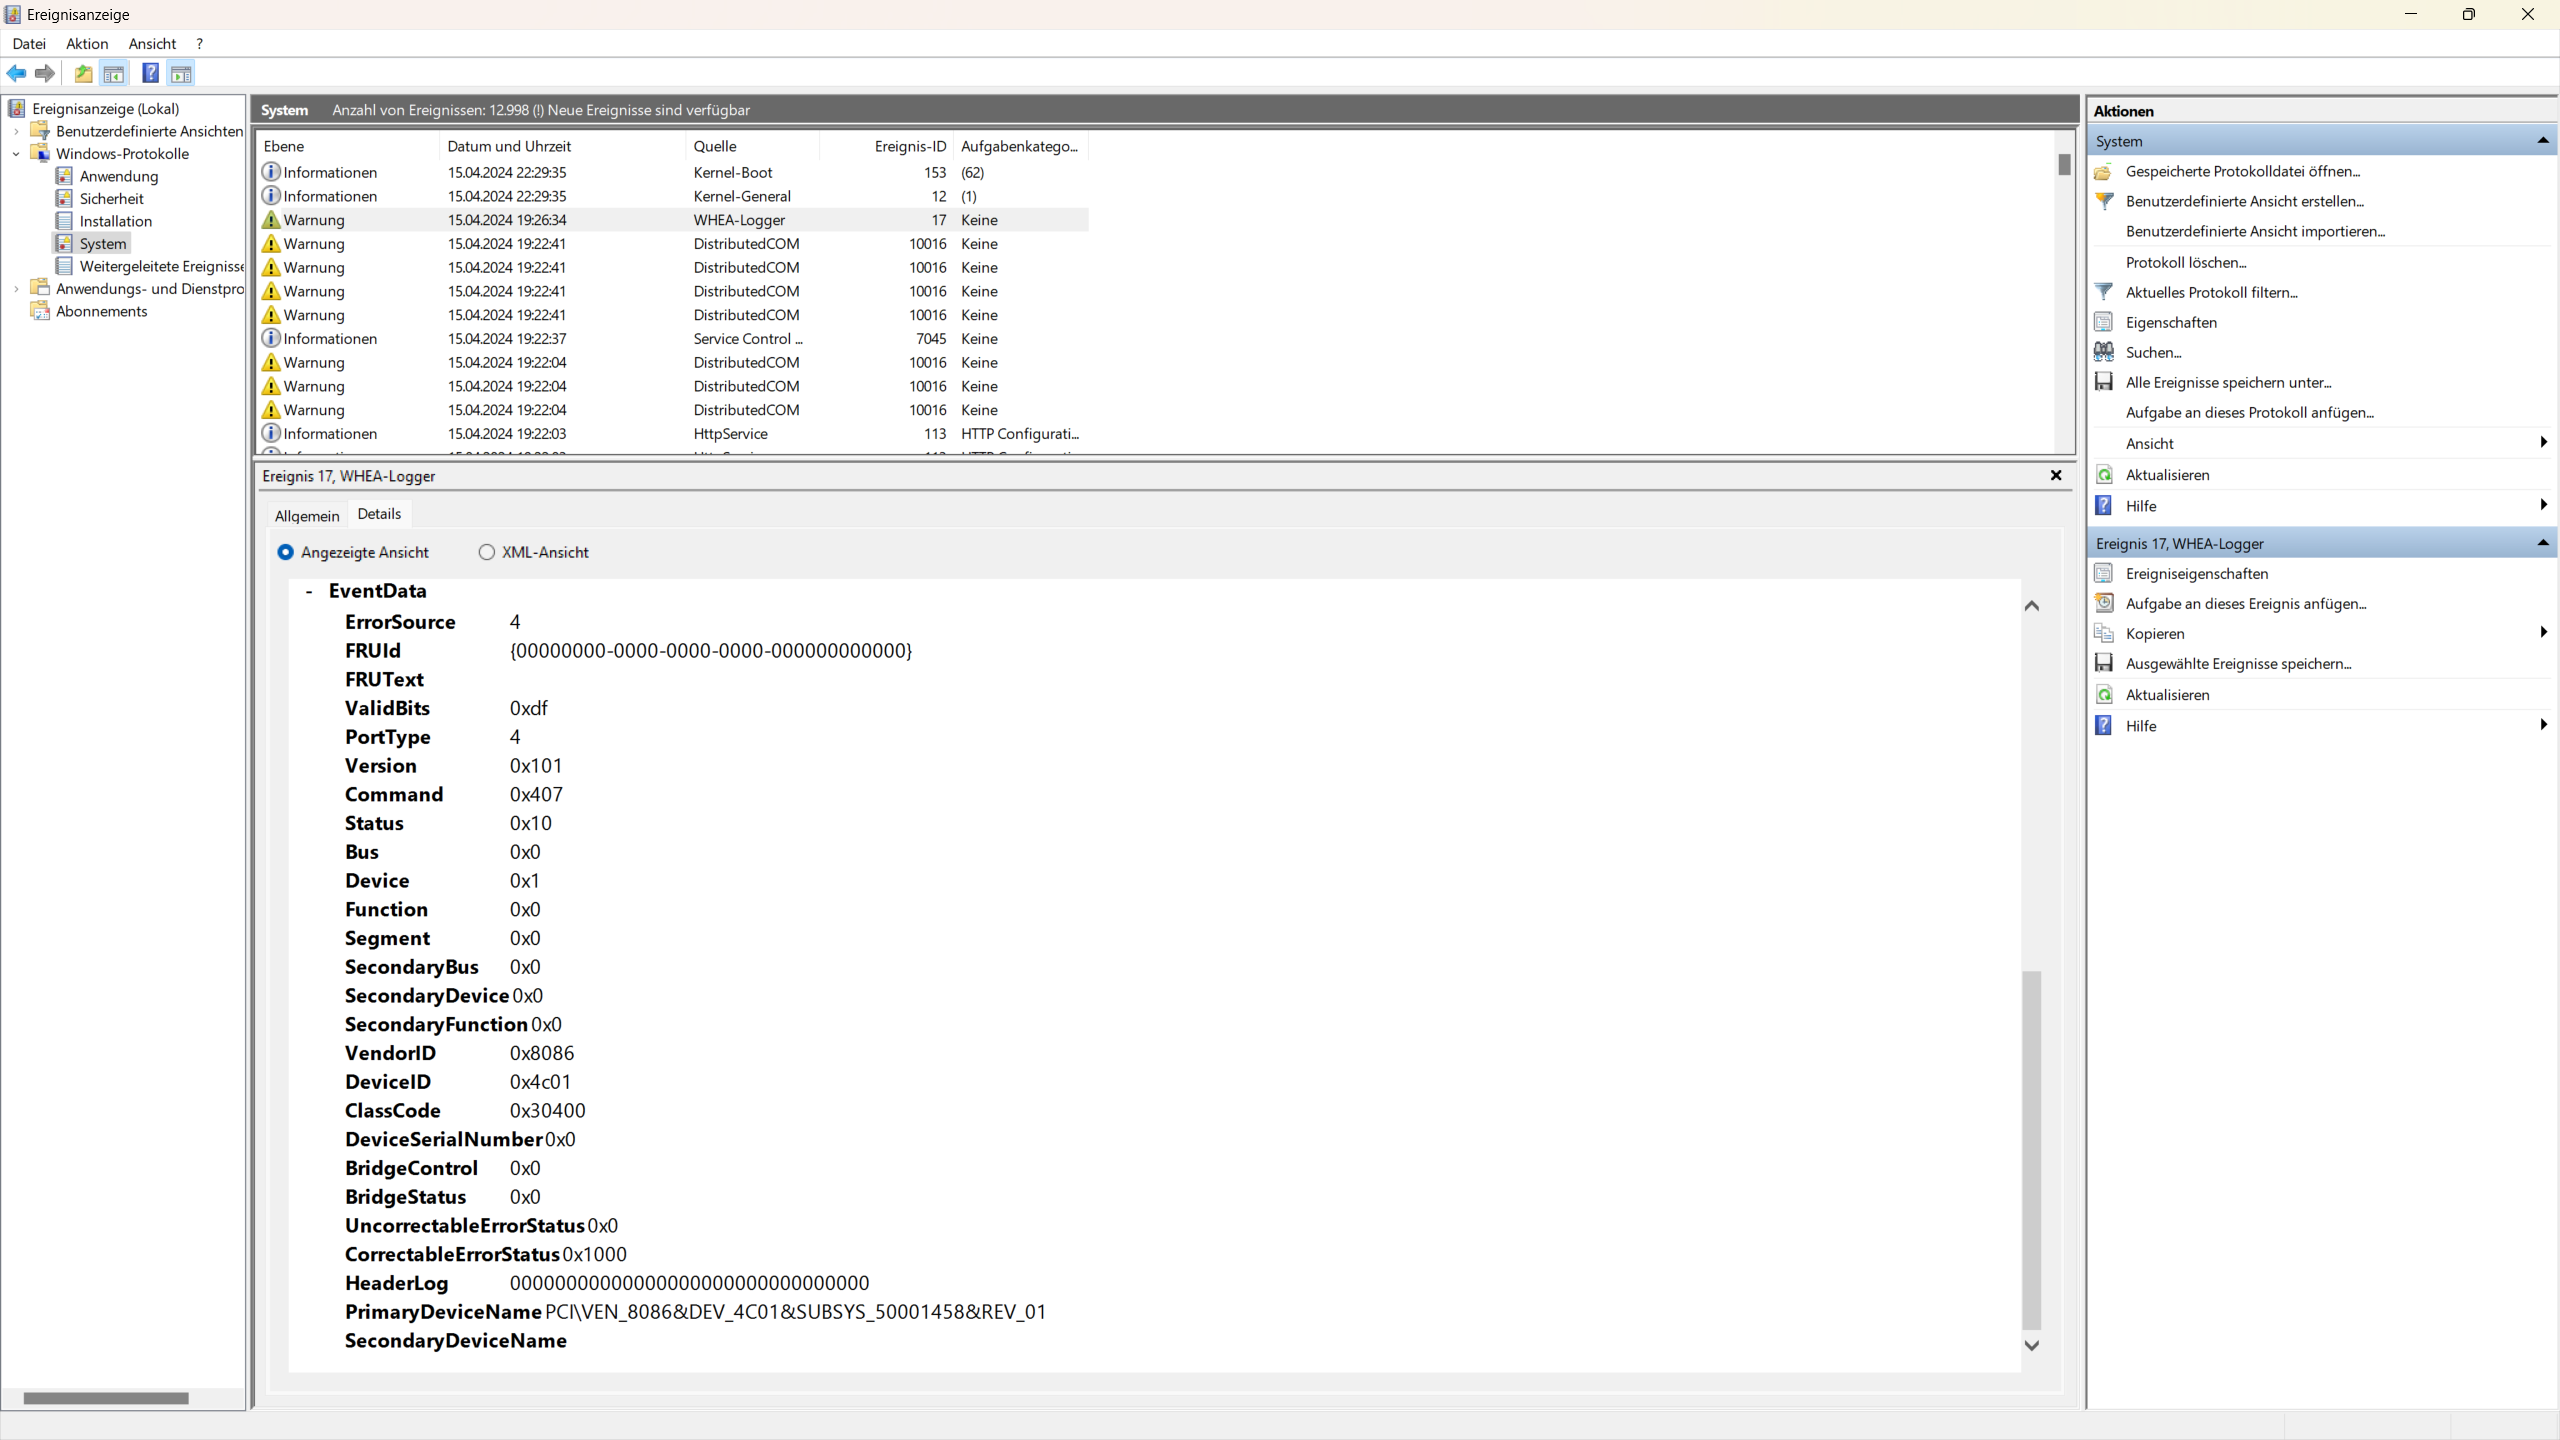Collapse the Windows-Protokolle tree node
Viewport: 2560px width, 1440px height.
[16, 154]
